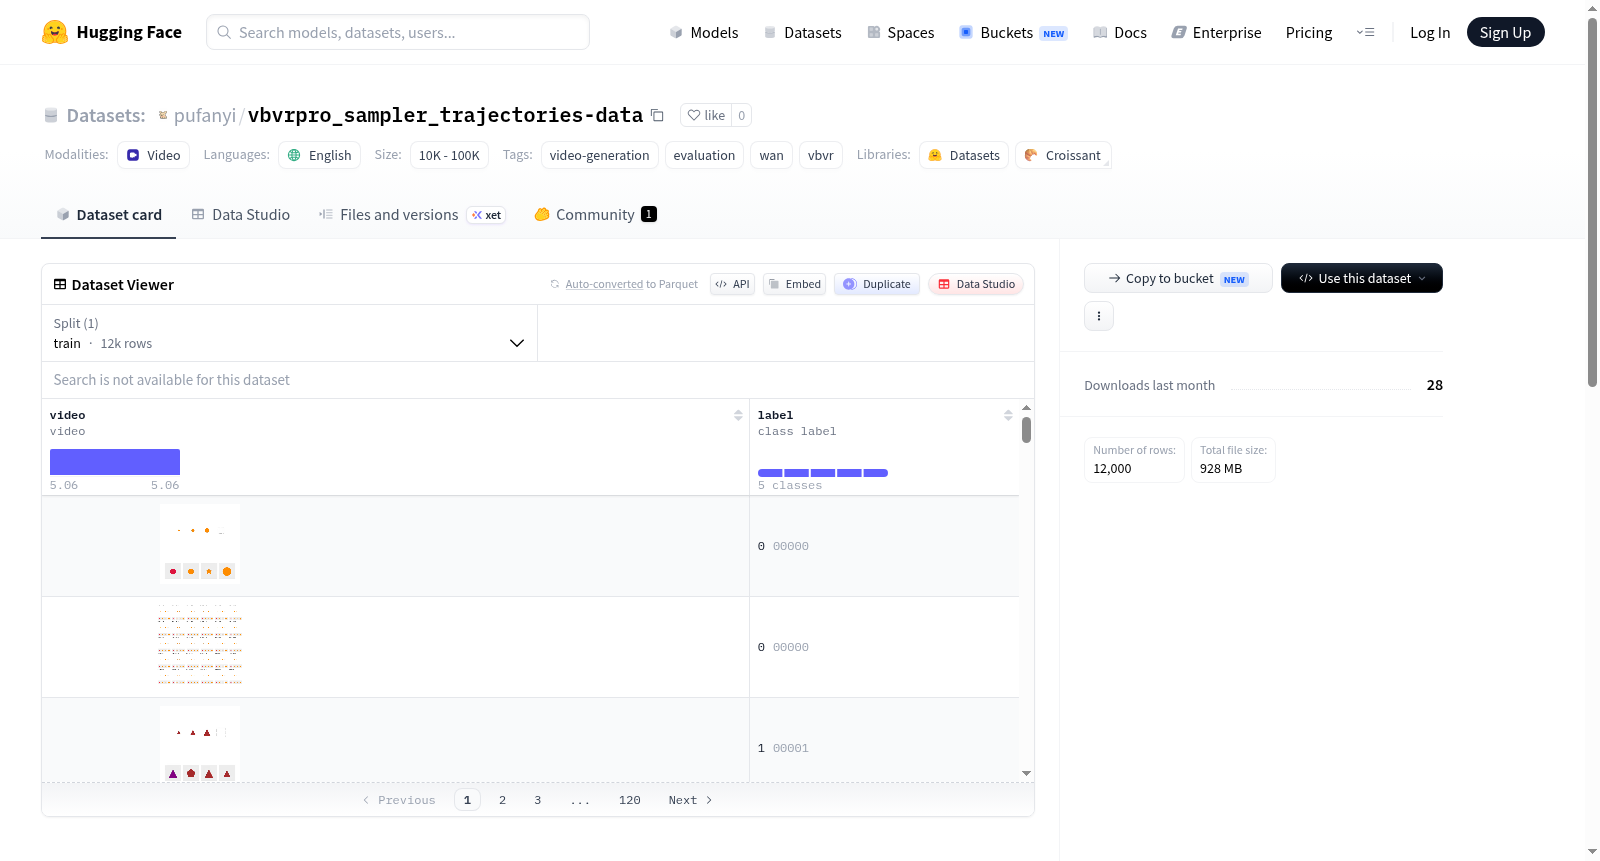Click the Next page button
The width and height of the screenshot is (1600, 861).
click(690, 800)
